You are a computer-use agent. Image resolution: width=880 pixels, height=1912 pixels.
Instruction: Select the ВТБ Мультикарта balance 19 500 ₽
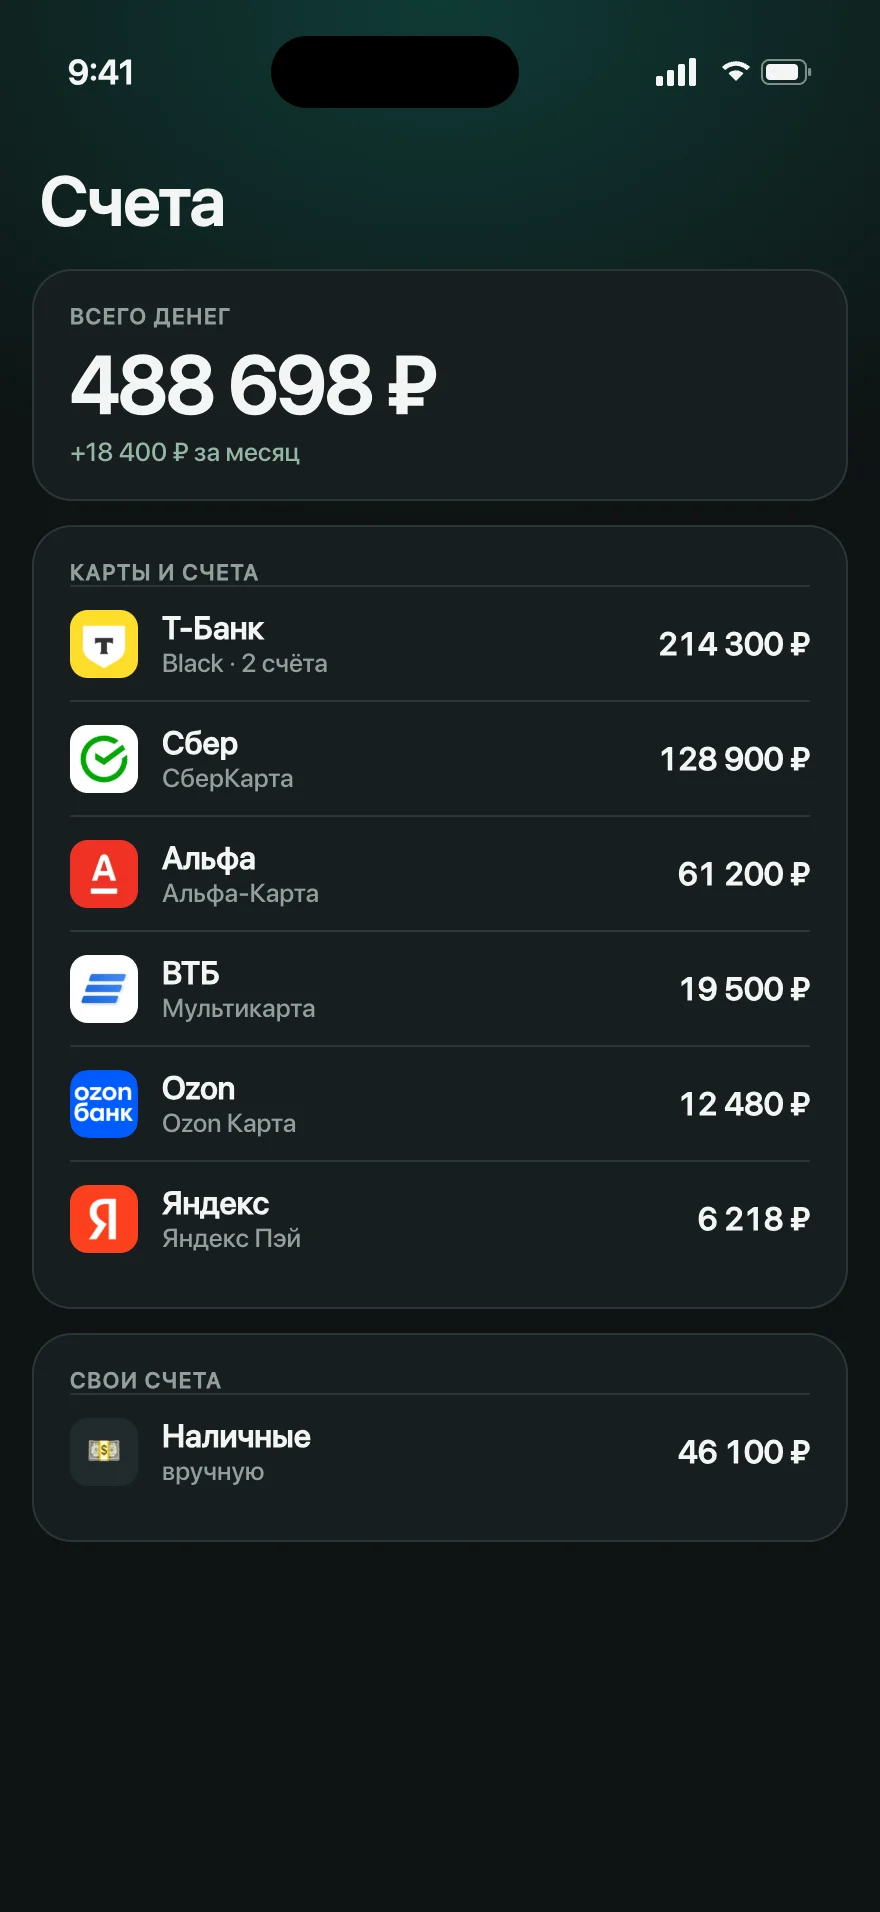[745, 989]
